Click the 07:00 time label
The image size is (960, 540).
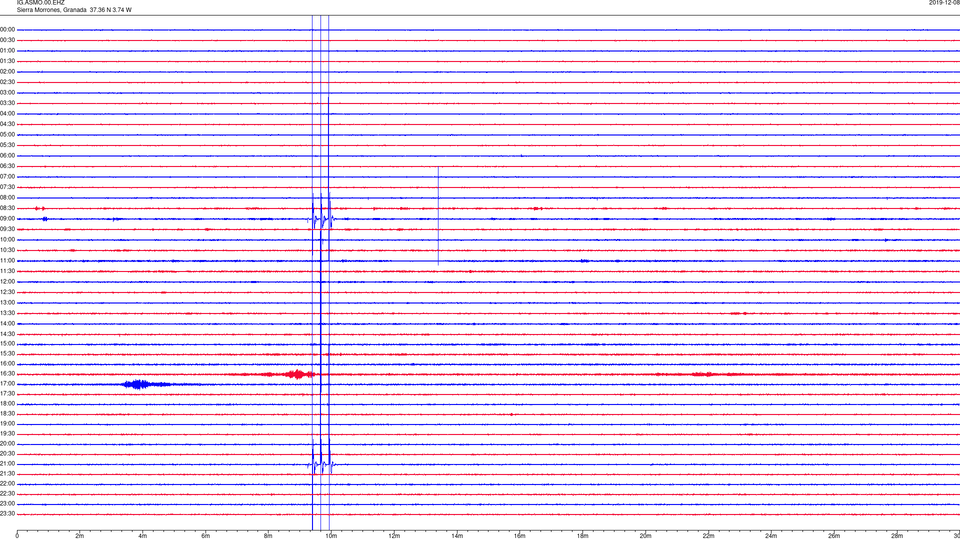[7, 176]
